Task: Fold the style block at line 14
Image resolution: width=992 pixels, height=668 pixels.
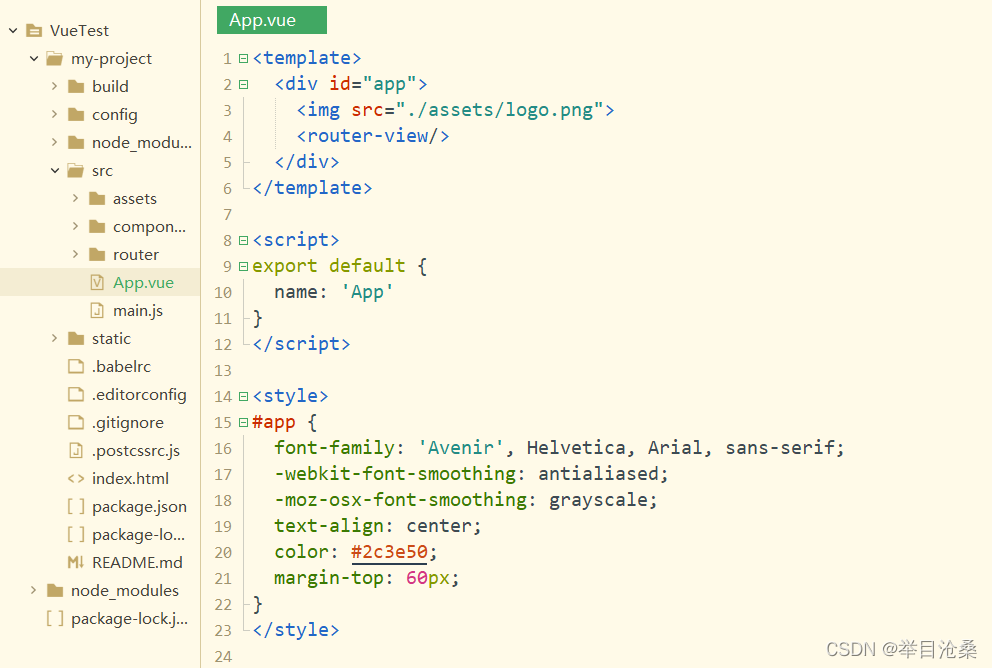Action: pyautogui.click(x=244, y=397)
